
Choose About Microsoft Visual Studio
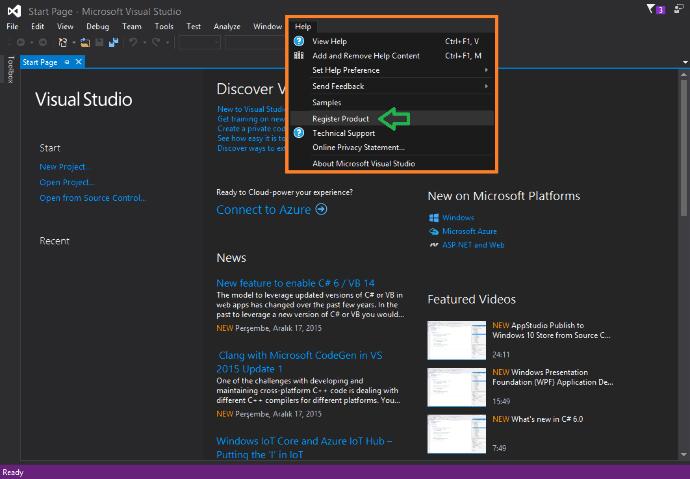(x=392, y=163)
